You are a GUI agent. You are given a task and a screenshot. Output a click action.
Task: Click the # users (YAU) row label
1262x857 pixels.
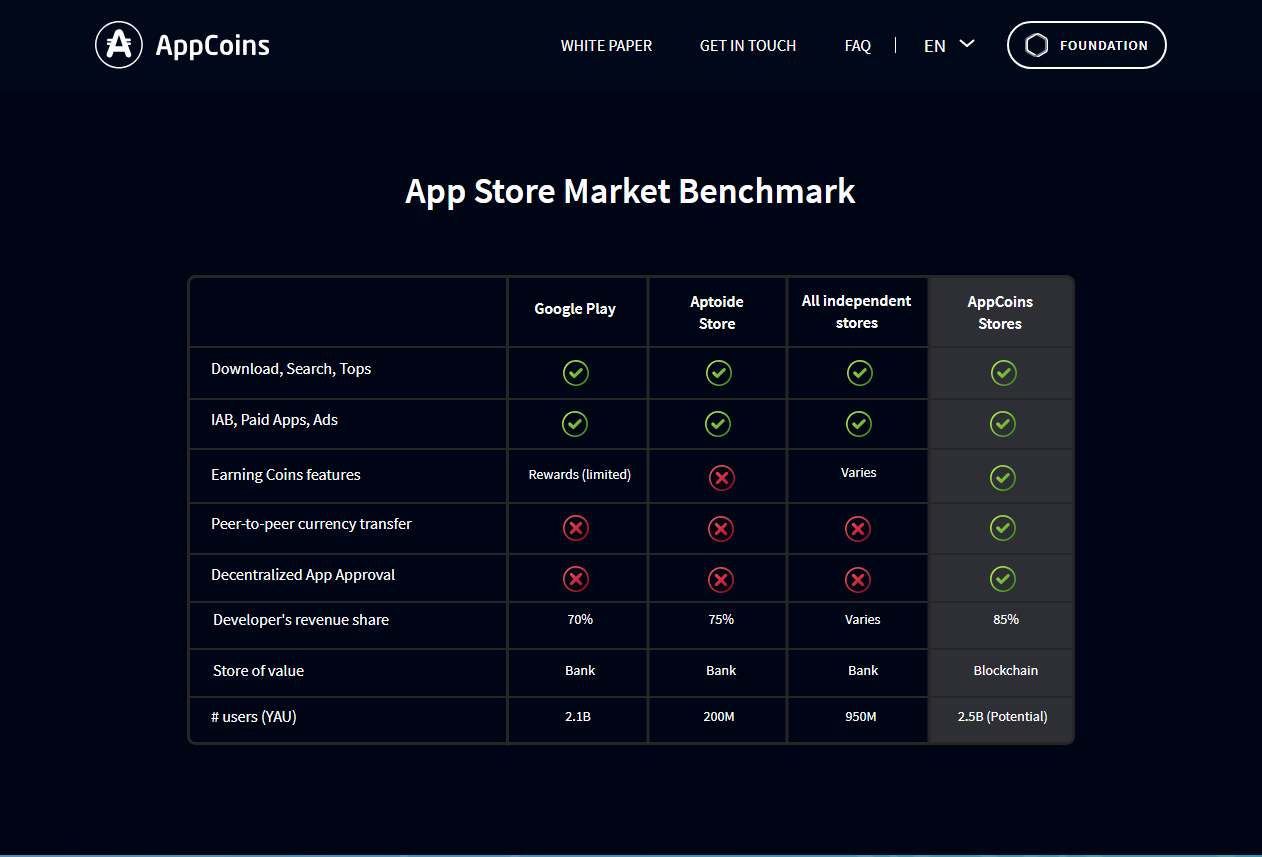click(253, 717)
